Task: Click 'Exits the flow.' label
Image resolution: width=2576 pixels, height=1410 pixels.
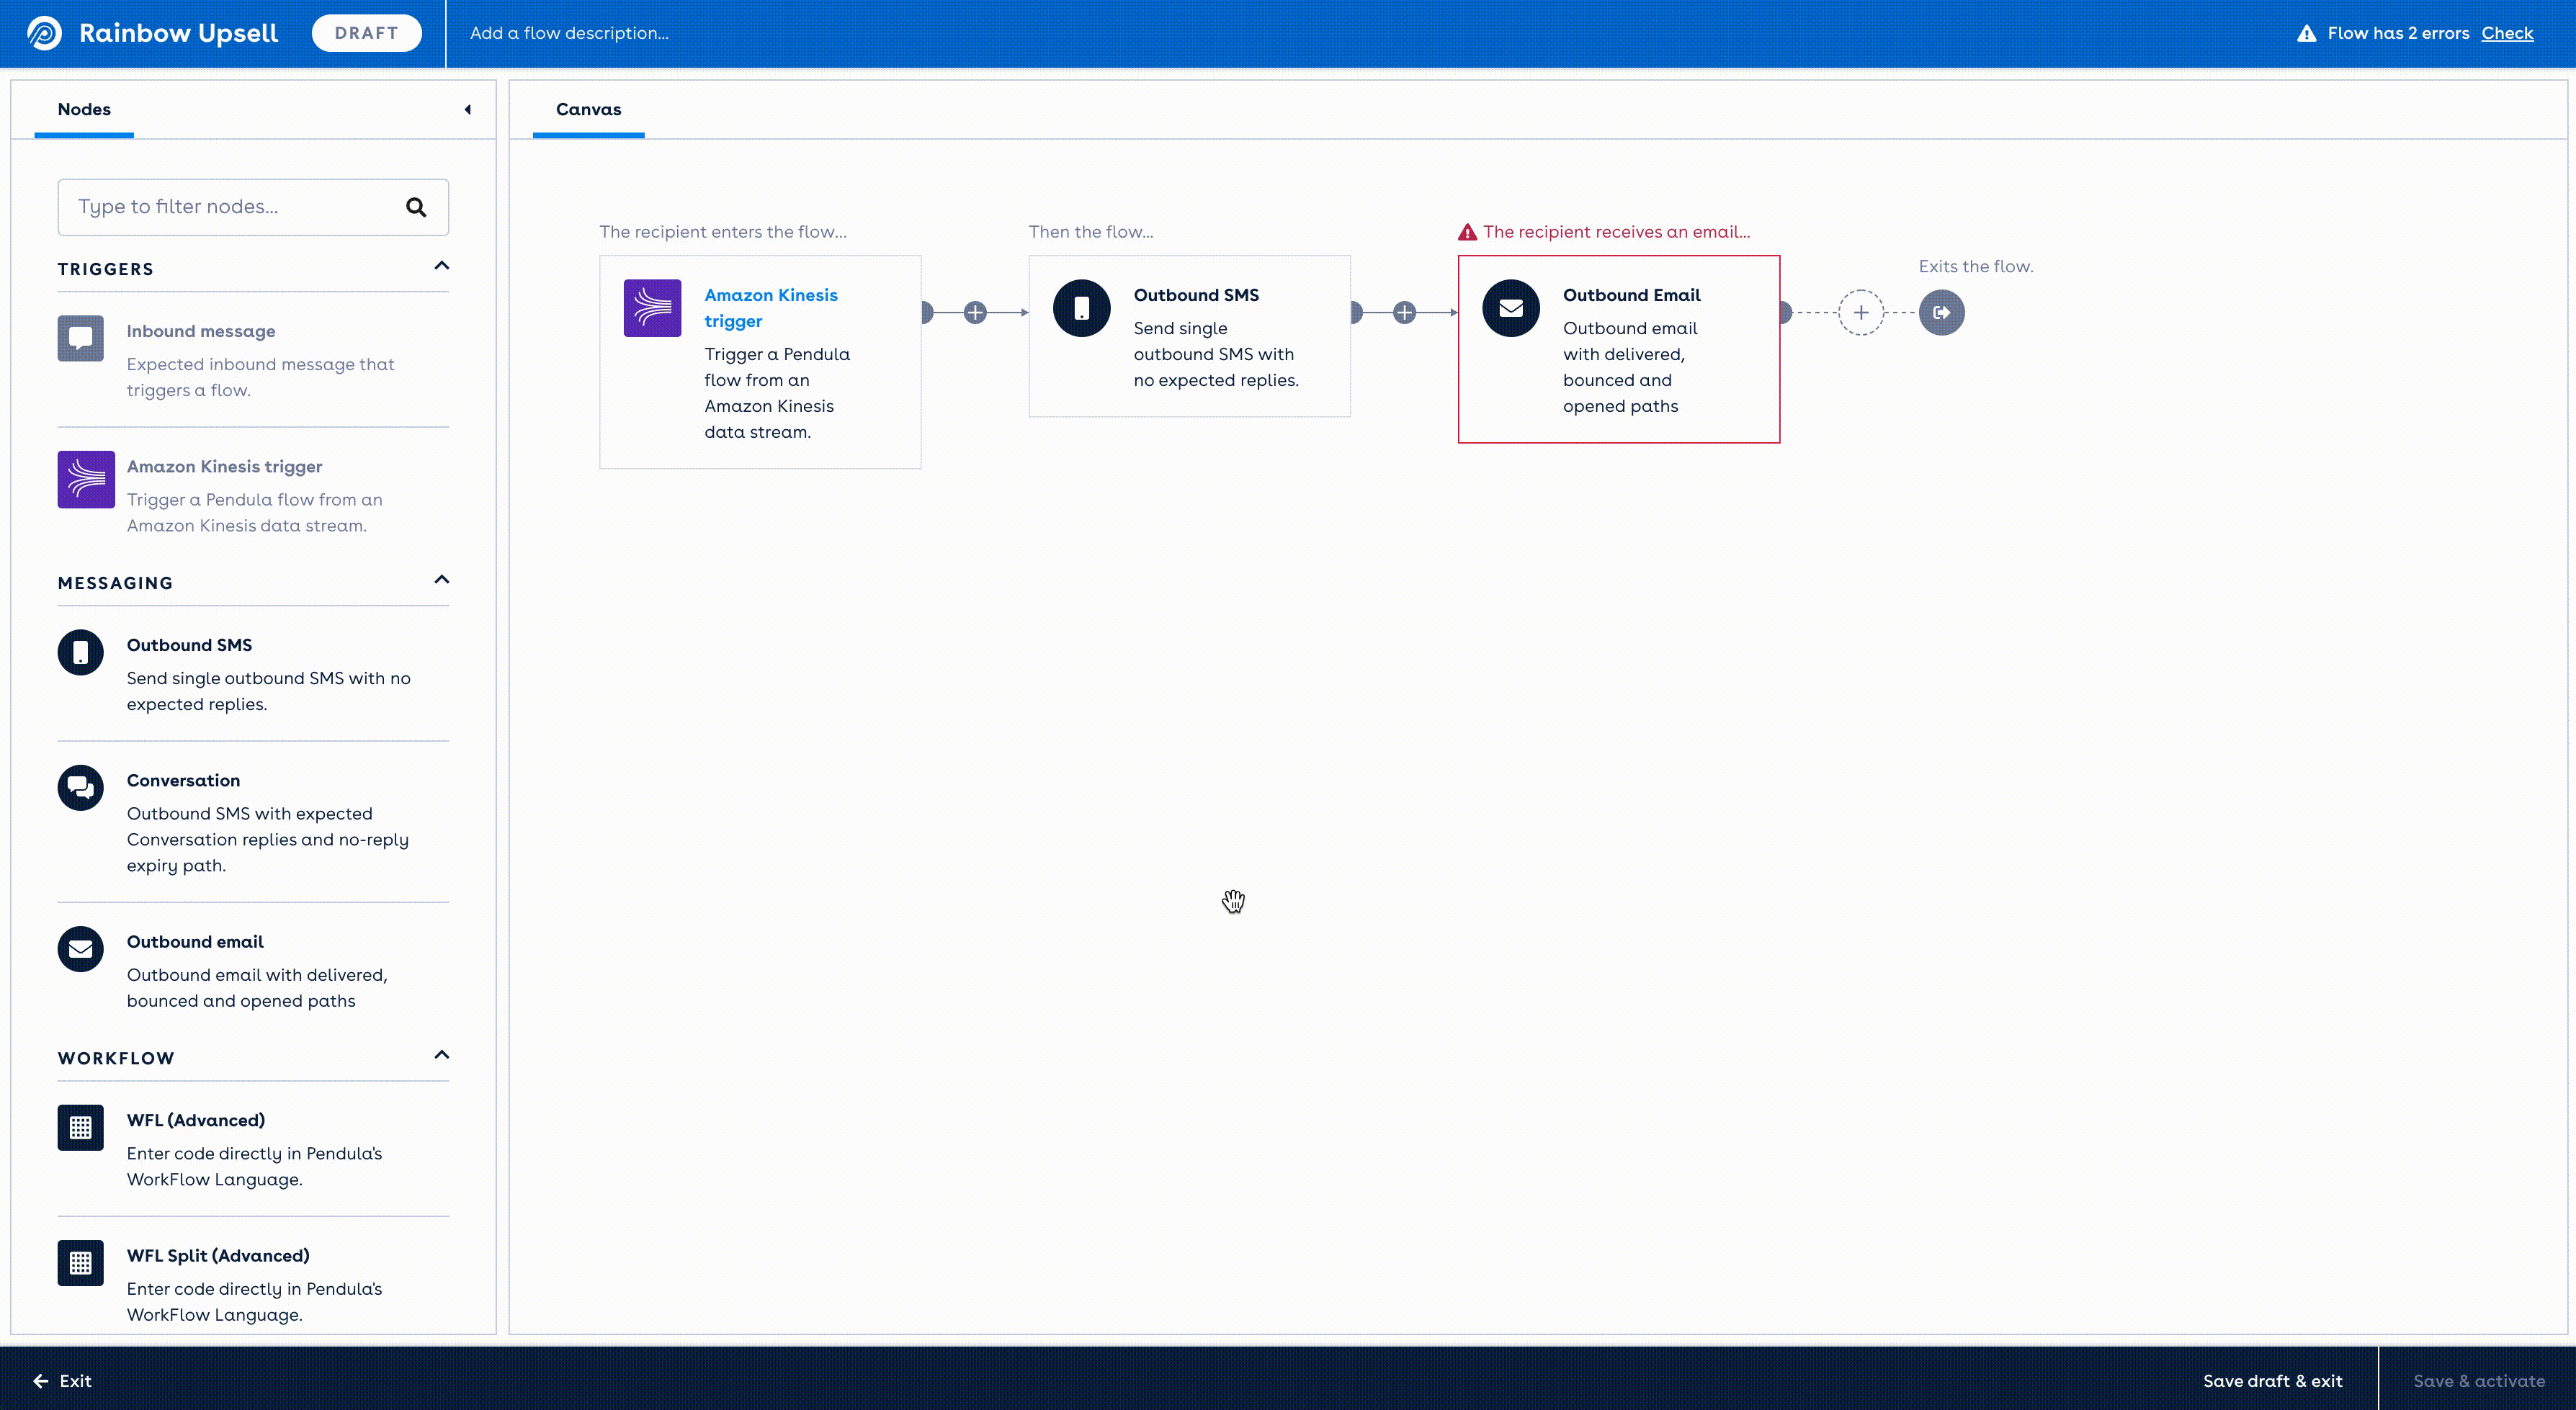Action: [1975, 266]
